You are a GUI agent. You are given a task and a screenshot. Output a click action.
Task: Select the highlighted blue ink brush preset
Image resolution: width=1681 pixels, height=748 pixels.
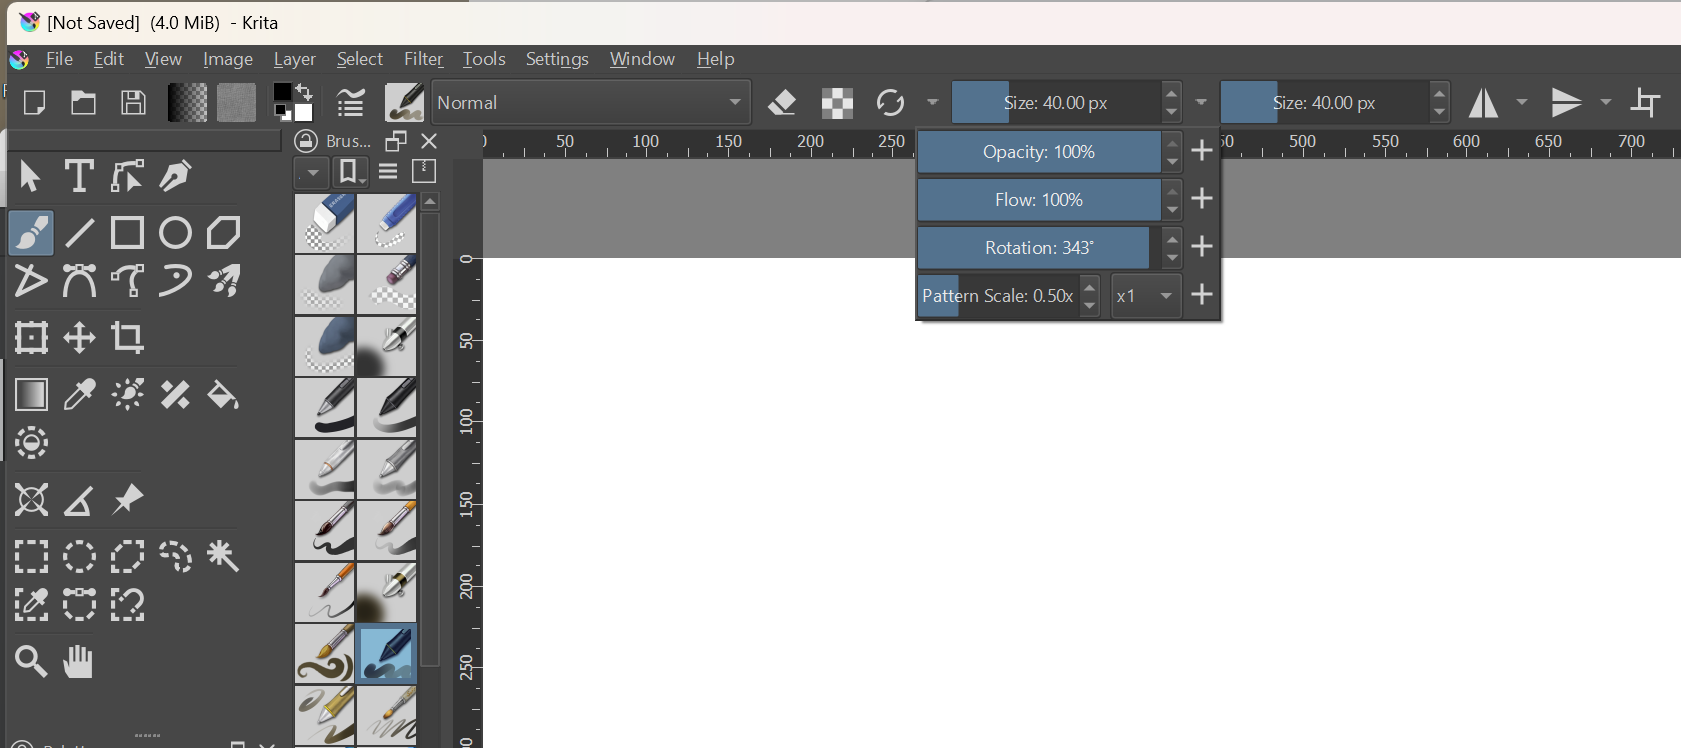(386, 654)
